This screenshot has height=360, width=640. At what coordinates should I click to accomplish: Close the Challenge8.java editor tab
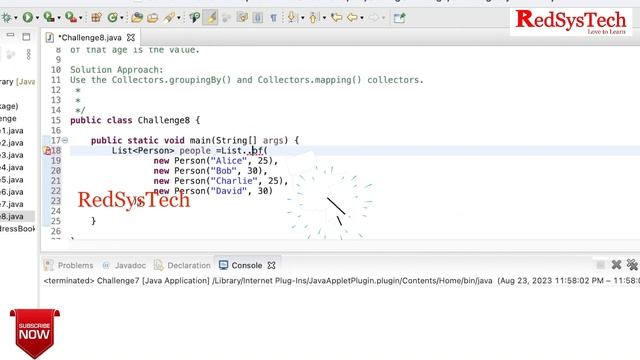131,38
